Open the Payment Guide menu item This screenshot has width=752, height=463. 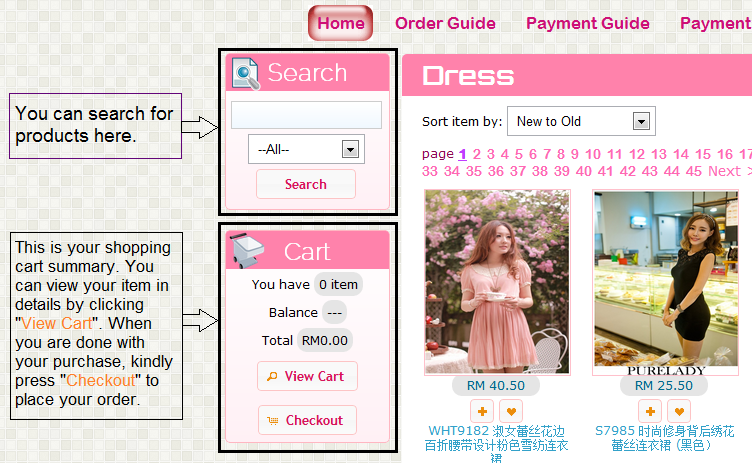pyautogui.click(x=587, y=23)
